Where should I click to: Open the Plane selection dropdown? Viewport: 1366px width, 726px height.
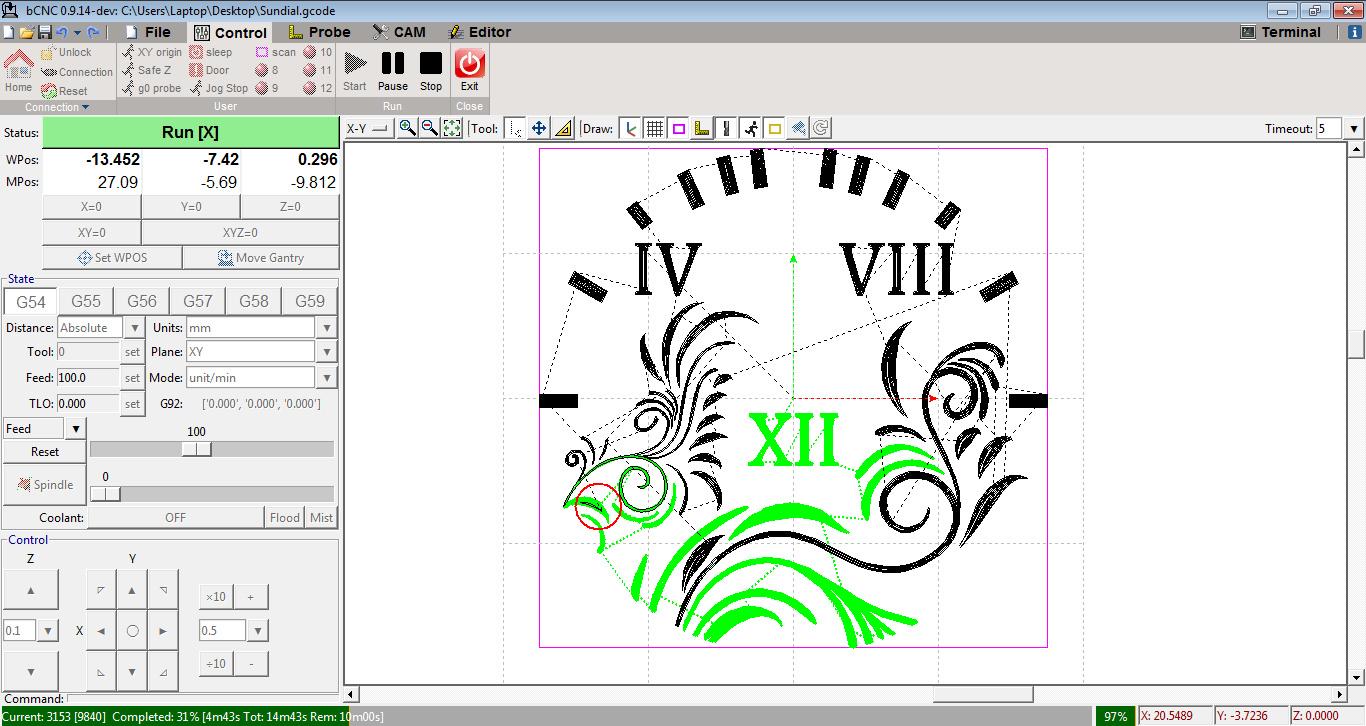coord(326,351)
